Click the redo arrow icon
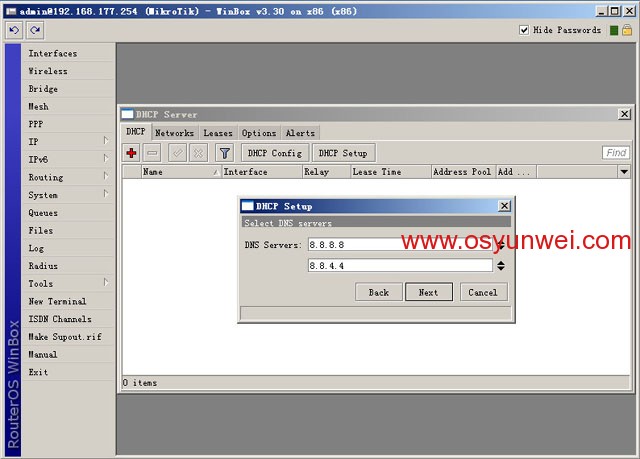The height and width of the screenshot is (459, 640). pyautogui.click(x=35, y=30)
